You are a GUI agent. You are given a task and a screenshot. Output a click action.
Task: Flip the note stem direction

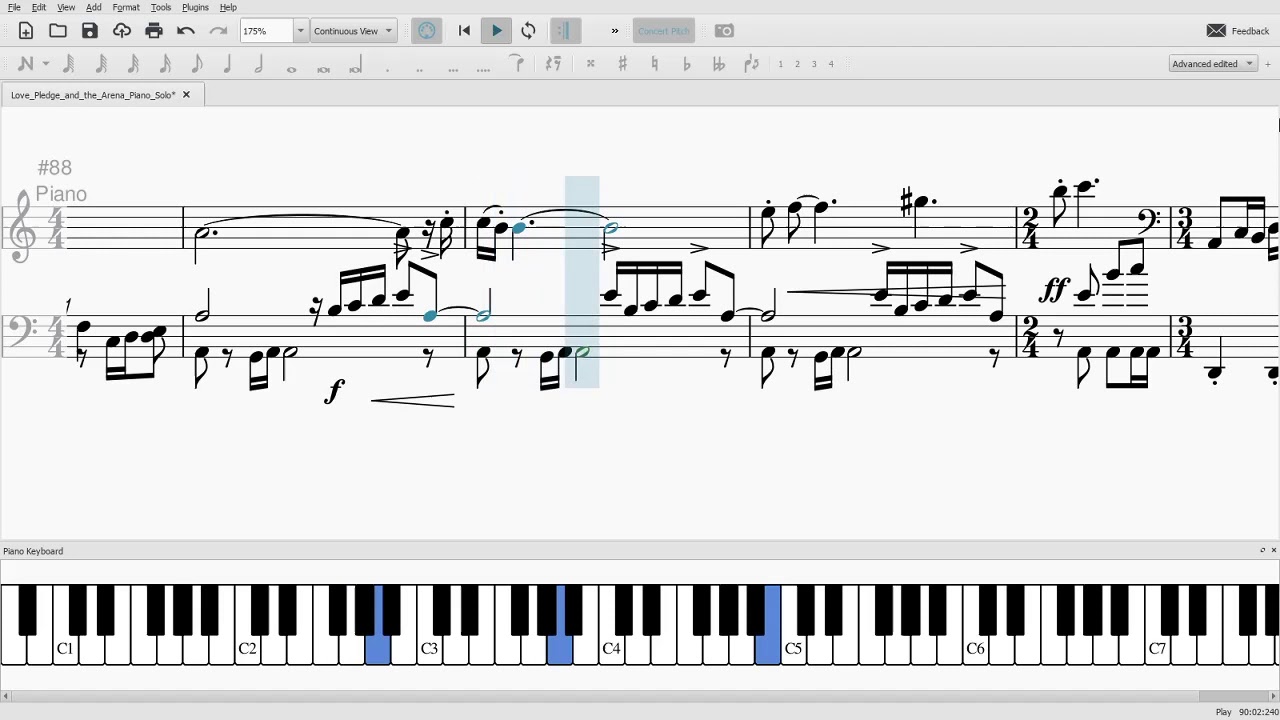[752, 64]
